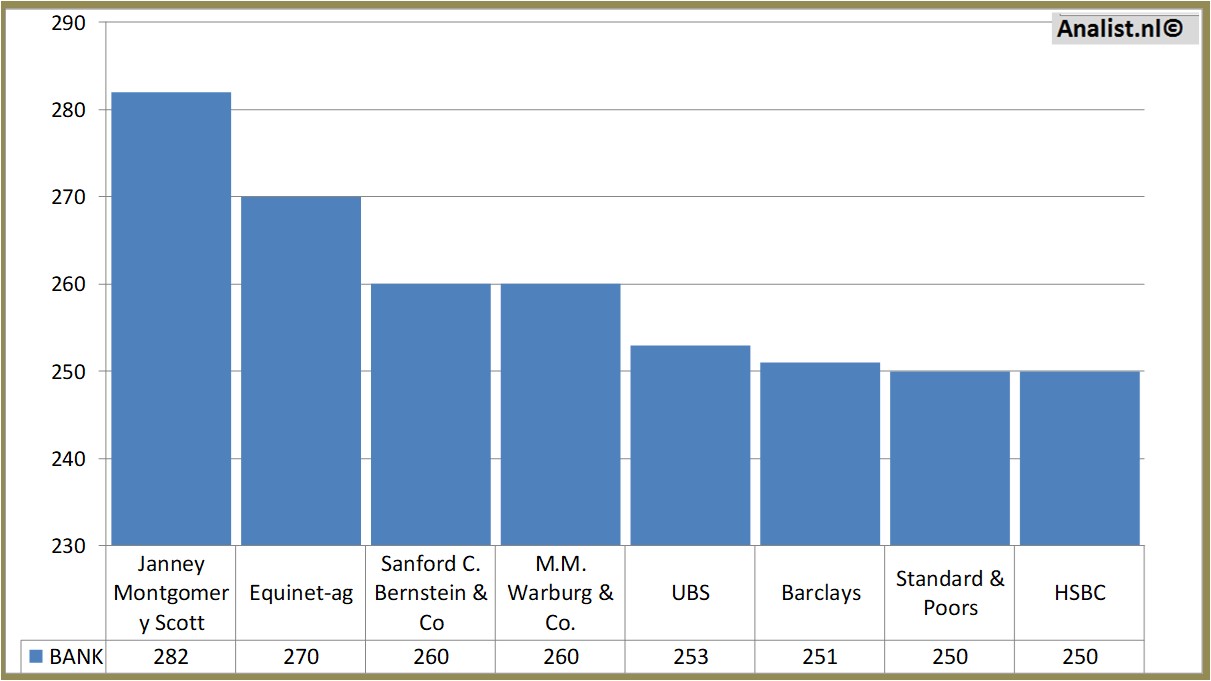Click the Standard & Poors bar
Image resolution: width=1211 pixels, height=681 pixels.
point(950,458)
